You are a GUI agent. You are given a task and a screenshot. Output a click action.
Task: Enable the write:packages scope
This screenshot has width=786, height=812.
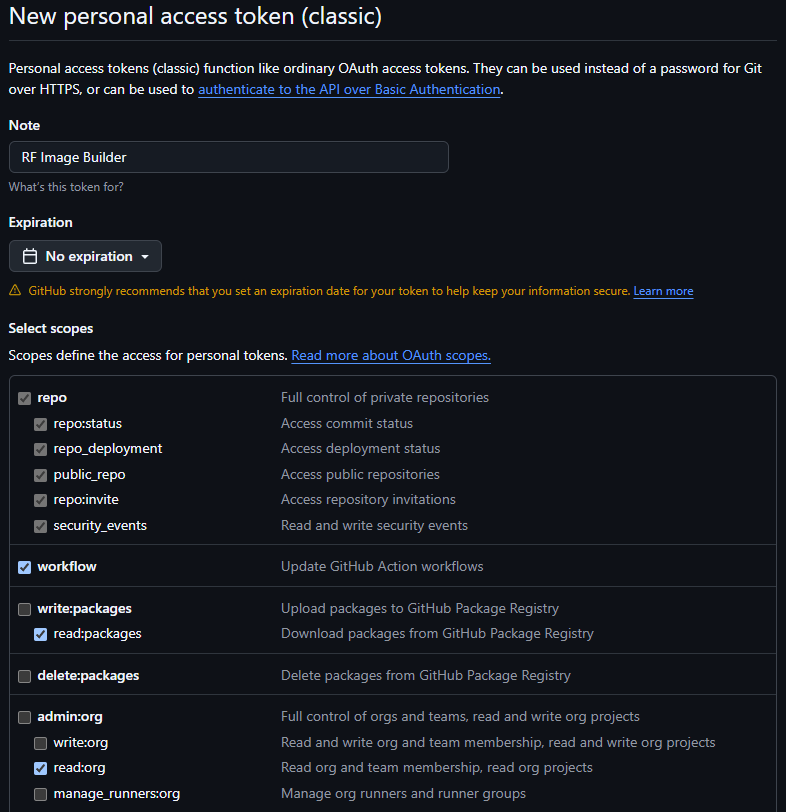[25, 608]
